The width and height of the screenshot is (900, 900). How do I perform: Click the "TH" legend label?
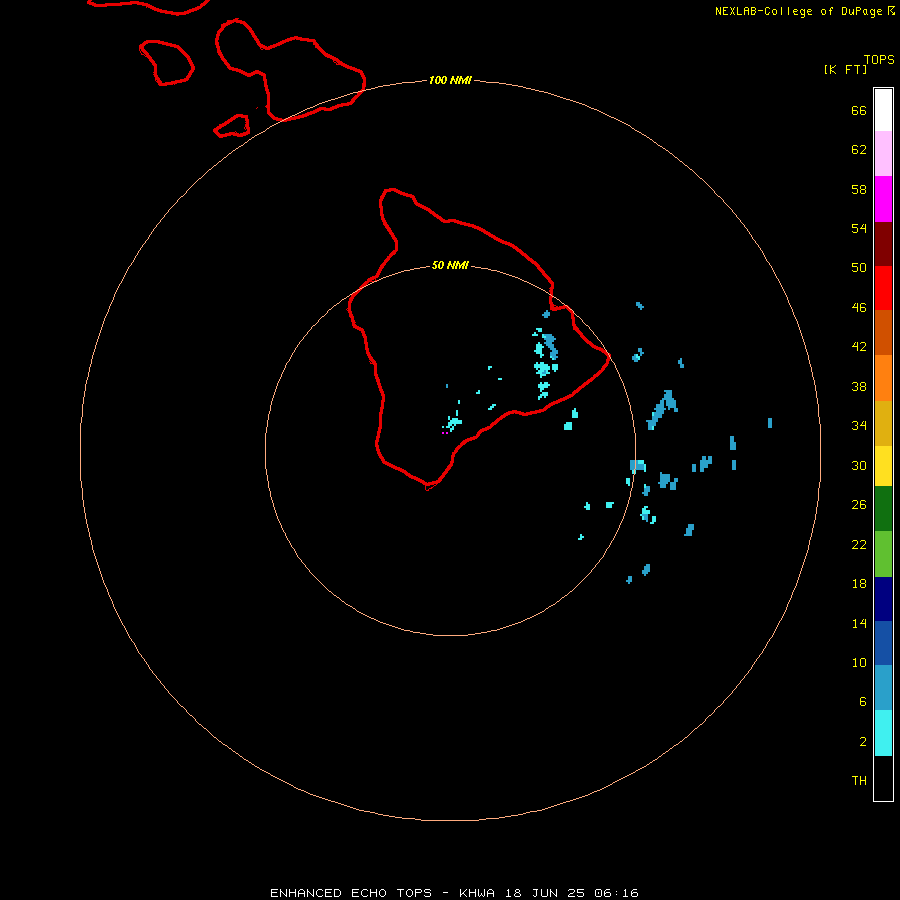(859, 781)
